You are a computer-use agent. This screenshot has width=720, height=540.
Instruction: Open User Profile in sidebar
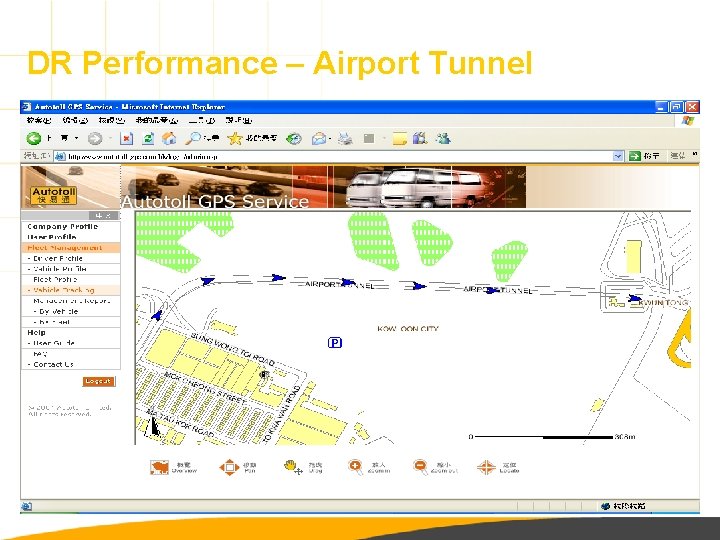tap(51, 237)
